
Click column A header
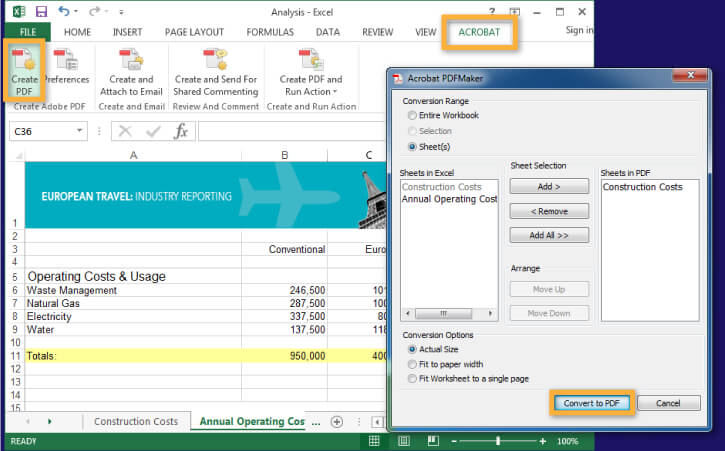point(133,155)
